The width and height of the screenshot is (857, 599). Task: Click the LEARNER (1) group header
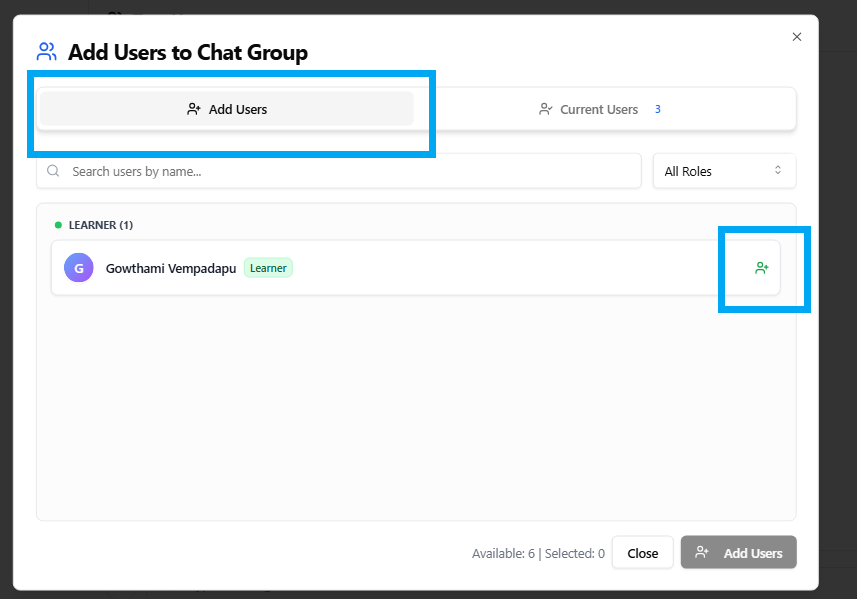click(100, 225)
